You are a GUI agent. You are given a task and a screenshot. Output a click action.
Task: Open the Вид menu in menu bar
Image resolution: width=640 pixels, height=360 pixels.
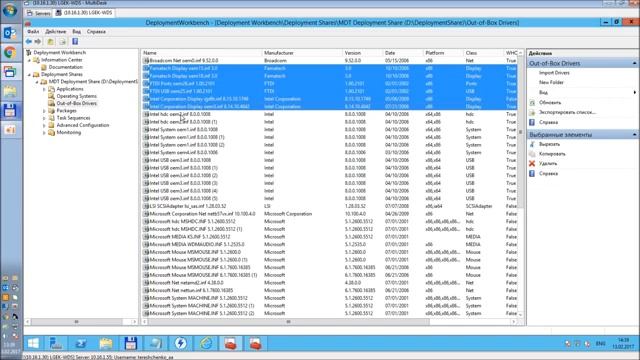76,31
